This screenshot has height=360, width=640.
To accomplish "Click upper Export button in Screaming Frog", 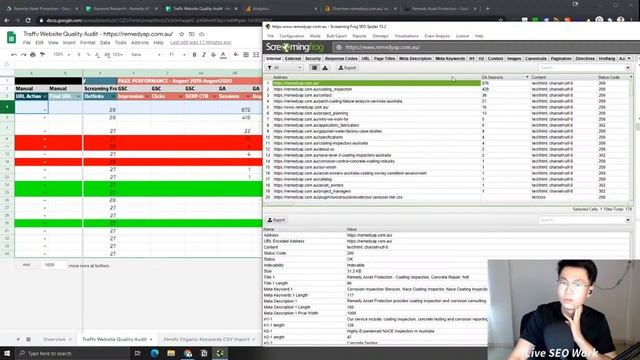I will [x=347, y=68].
